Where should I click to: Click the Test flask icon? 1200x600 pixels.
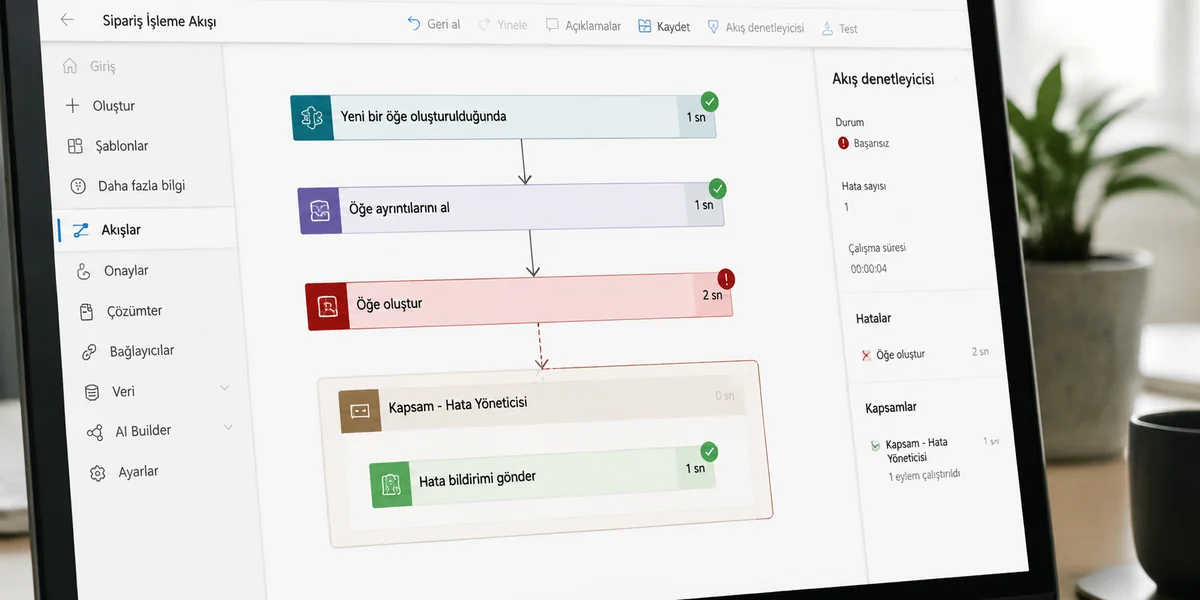point(827,28)
